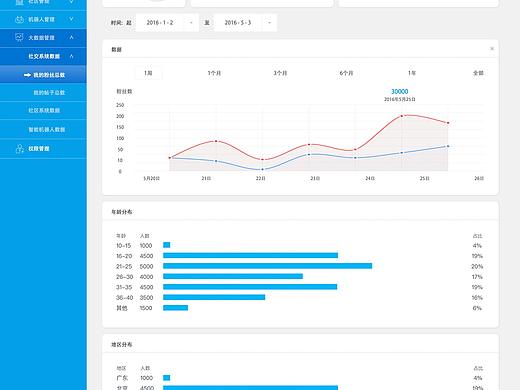The width and height of the screenshot is (520, 390).
Task: Close the data chart panel
Action: (492, 49)
